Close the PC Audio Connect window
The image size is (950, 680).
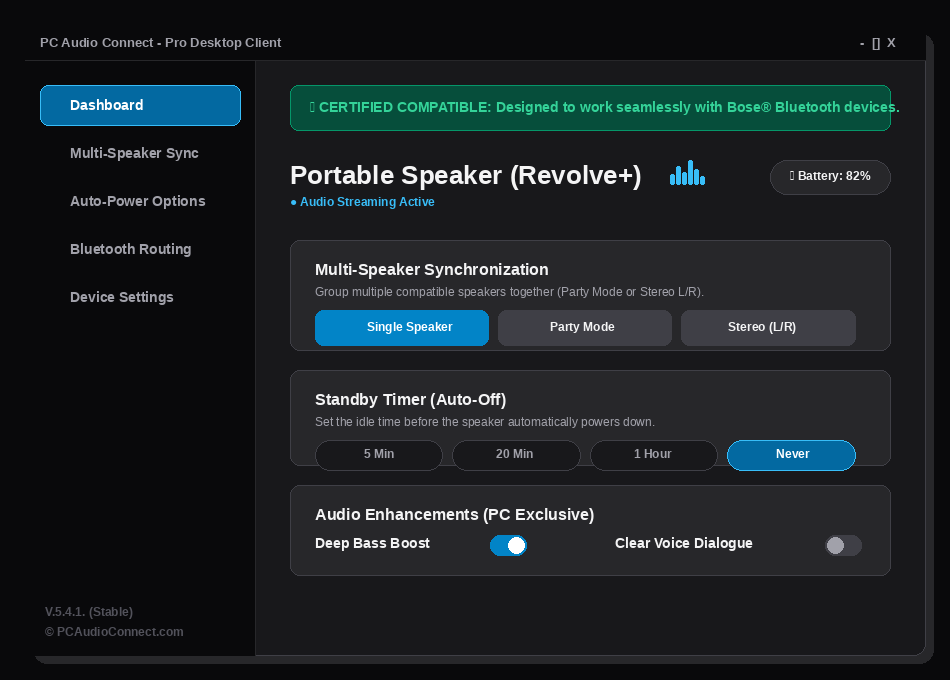pyautogui.click(x=891, y=43)
